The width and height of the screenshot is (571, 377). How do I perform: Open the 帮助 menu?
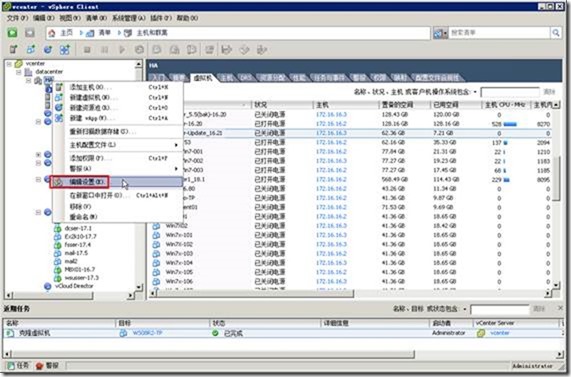click(187, 18)
